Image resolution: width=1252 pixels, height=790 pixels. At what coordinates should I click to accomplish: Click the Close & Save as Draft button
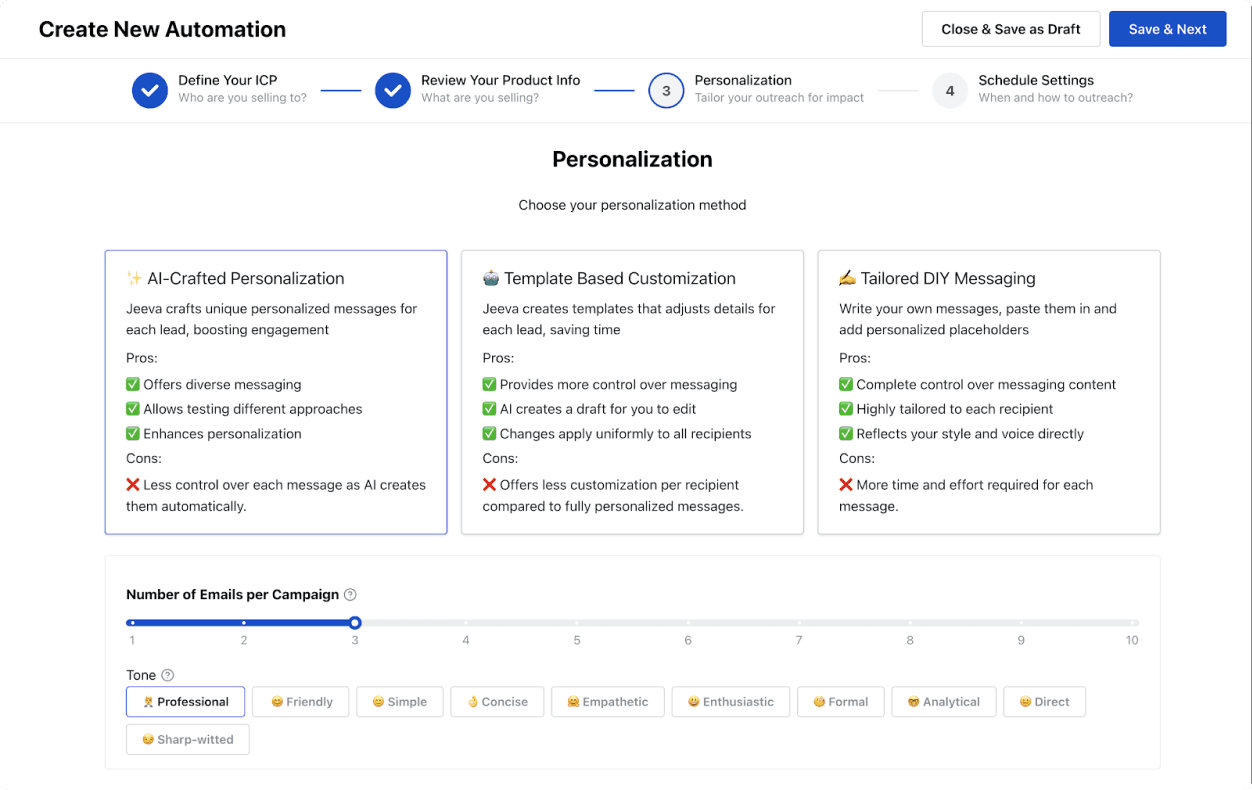point(1011,29)
